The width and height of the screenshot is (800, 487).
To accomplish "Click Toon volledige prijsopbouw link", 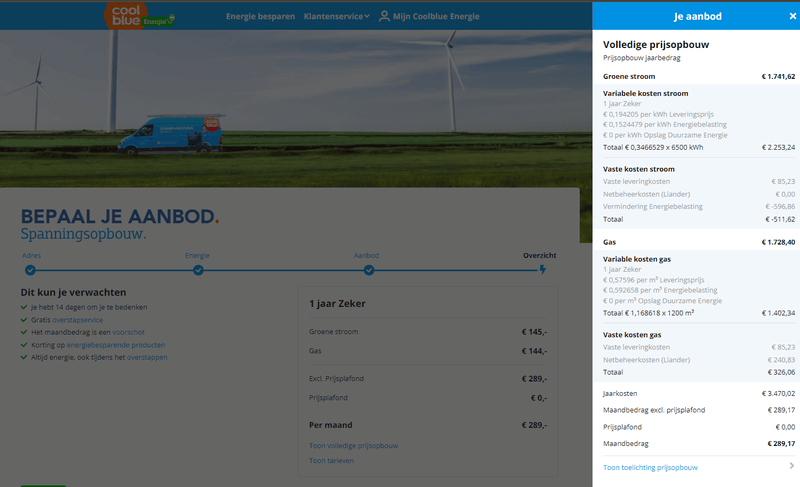I will pyautogui.click(x=354, y=446).
